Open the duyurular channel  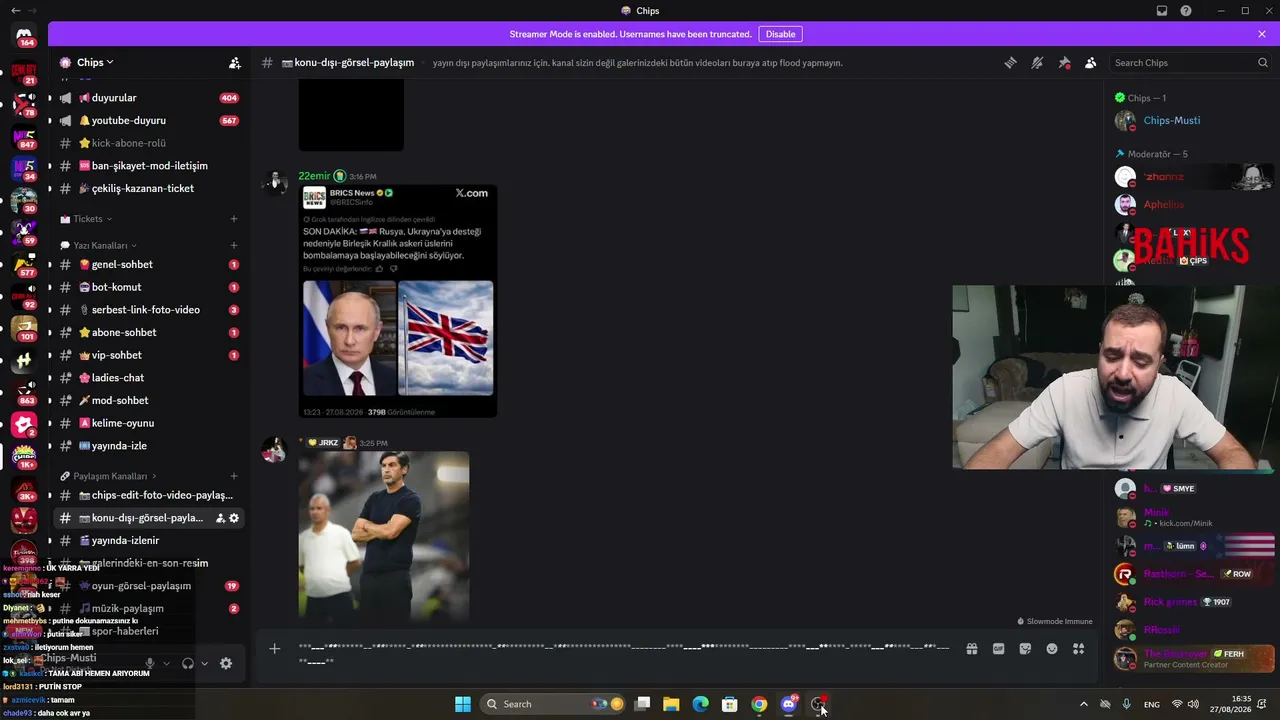click(x=148, y=98)
